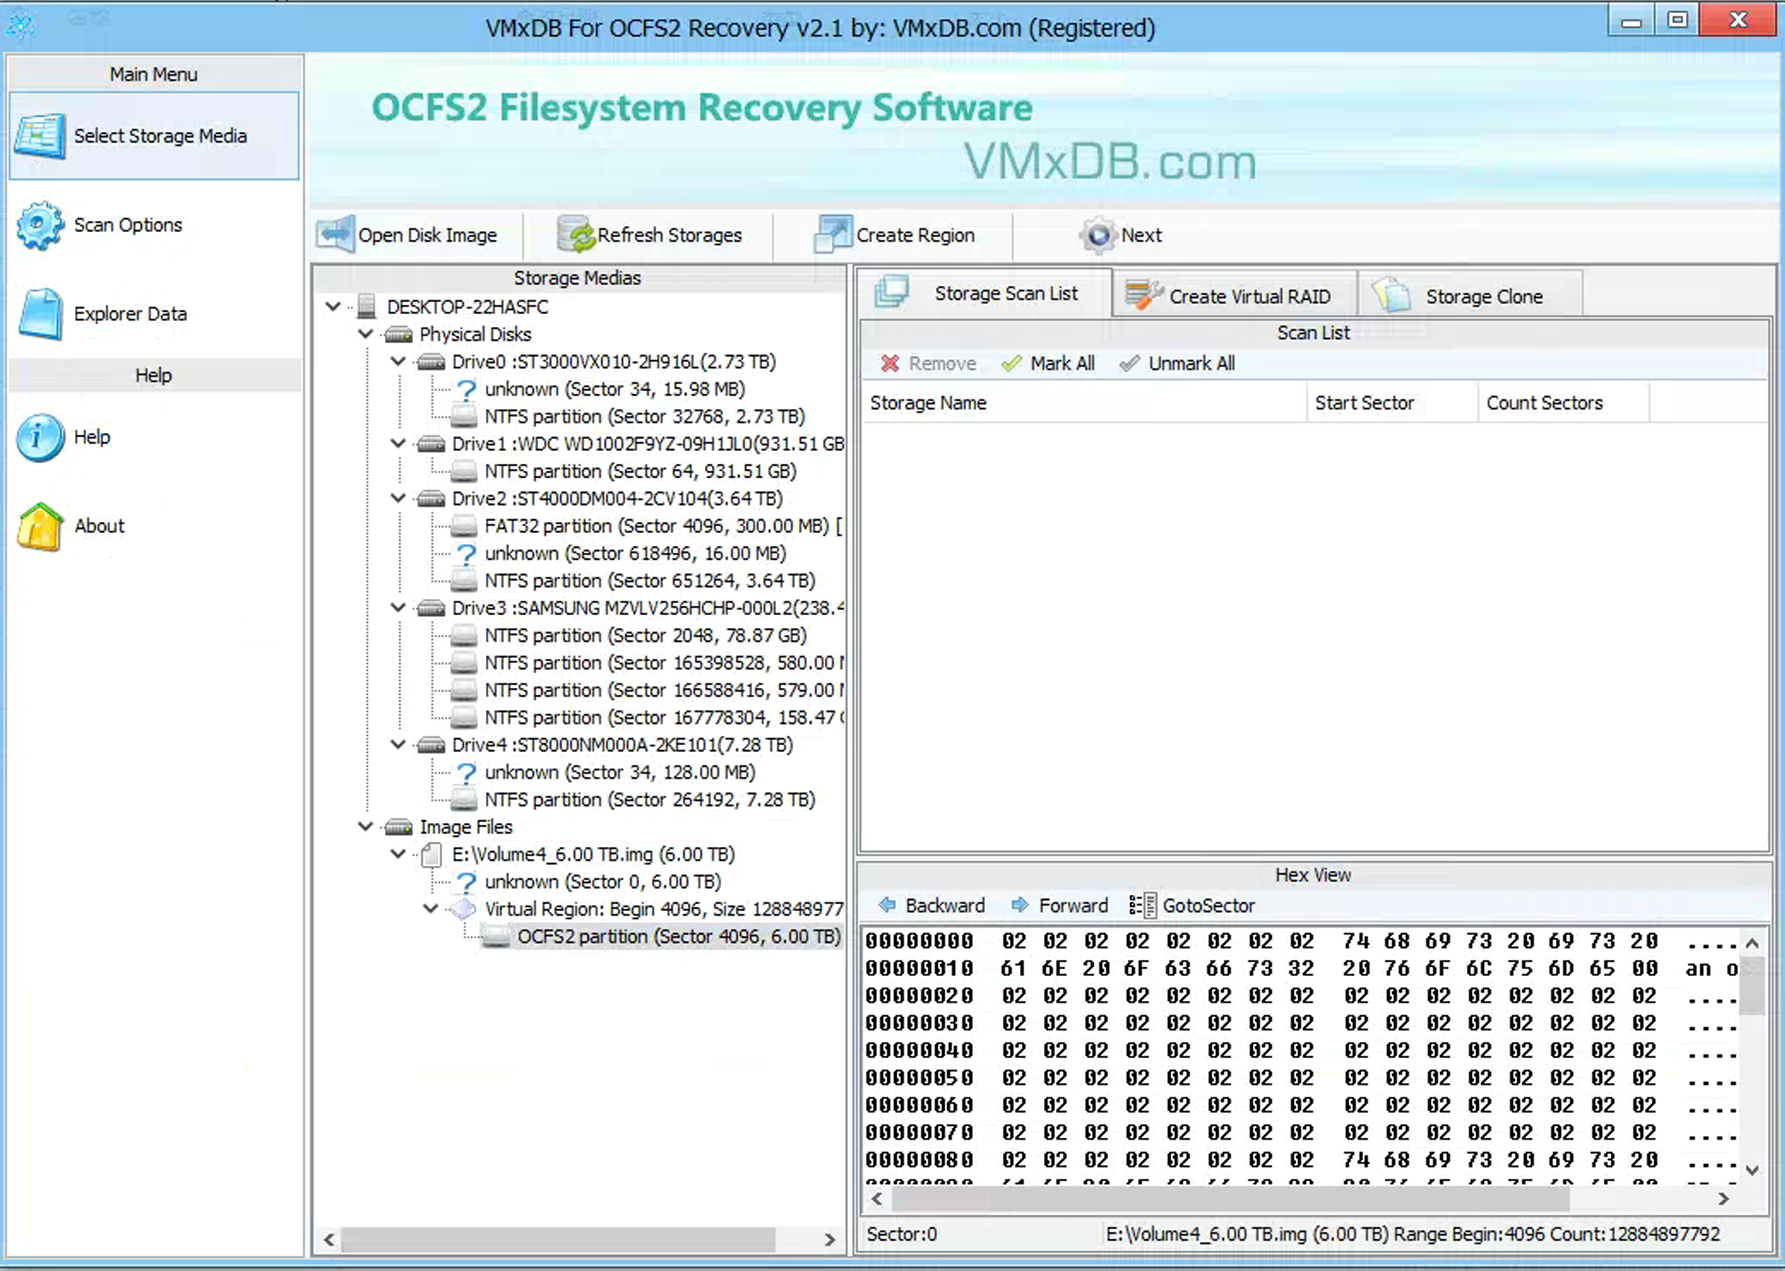Select unknown (Sector 0, 6.00 TB) entry
This screenshot has width=1785, height=1271.
pyautogui.click(x=602, y=881)
